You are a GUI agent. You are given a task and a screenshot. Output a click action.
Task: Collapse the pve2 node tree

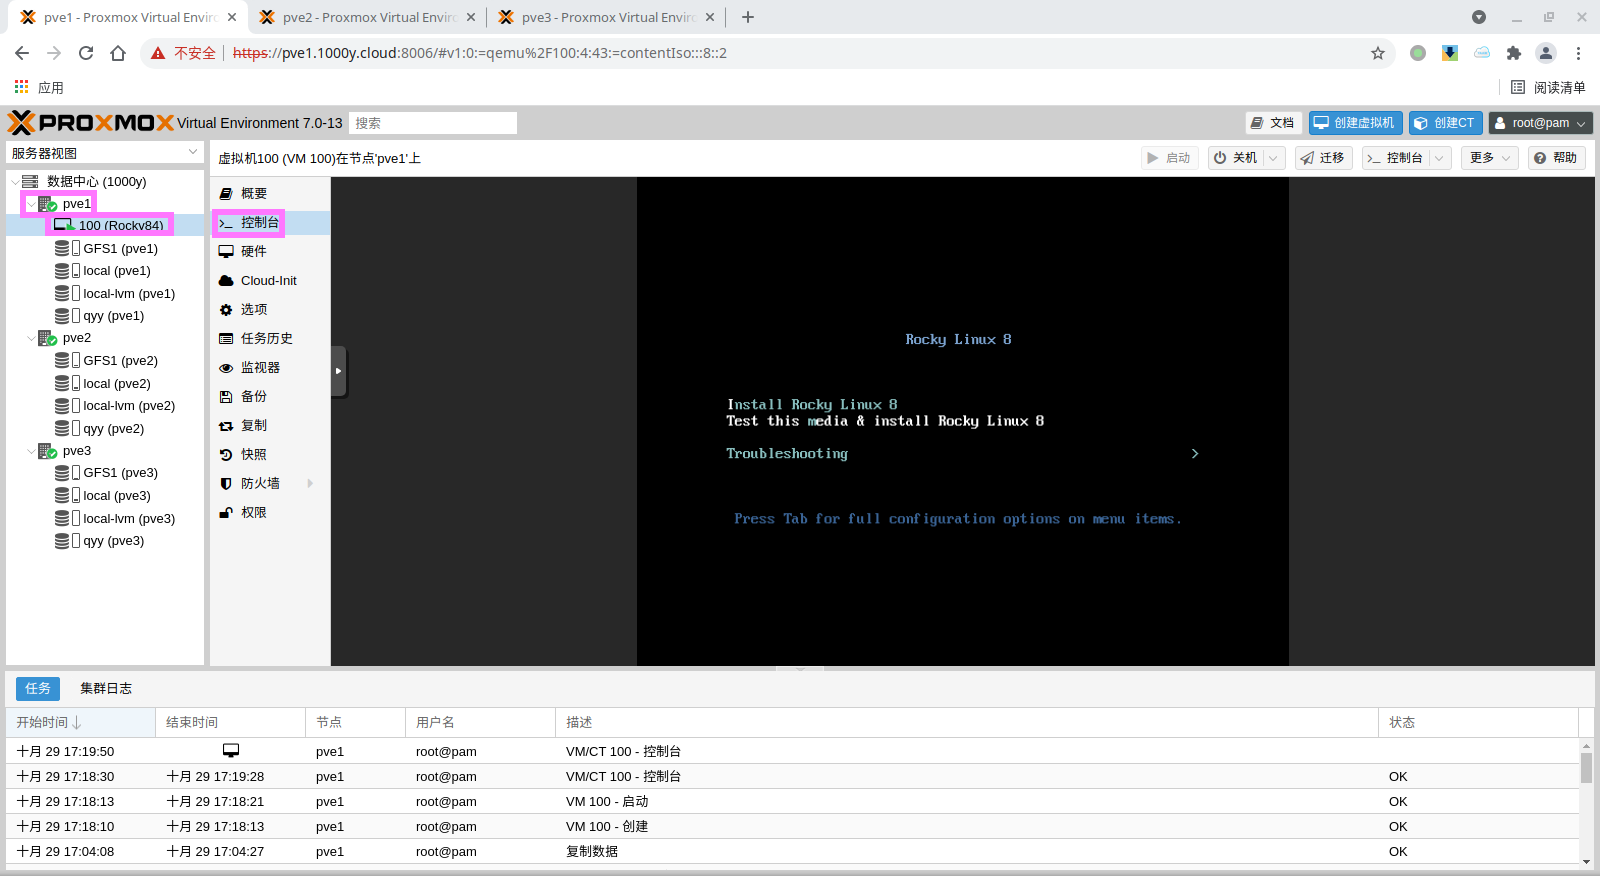(x=31, y=338)
